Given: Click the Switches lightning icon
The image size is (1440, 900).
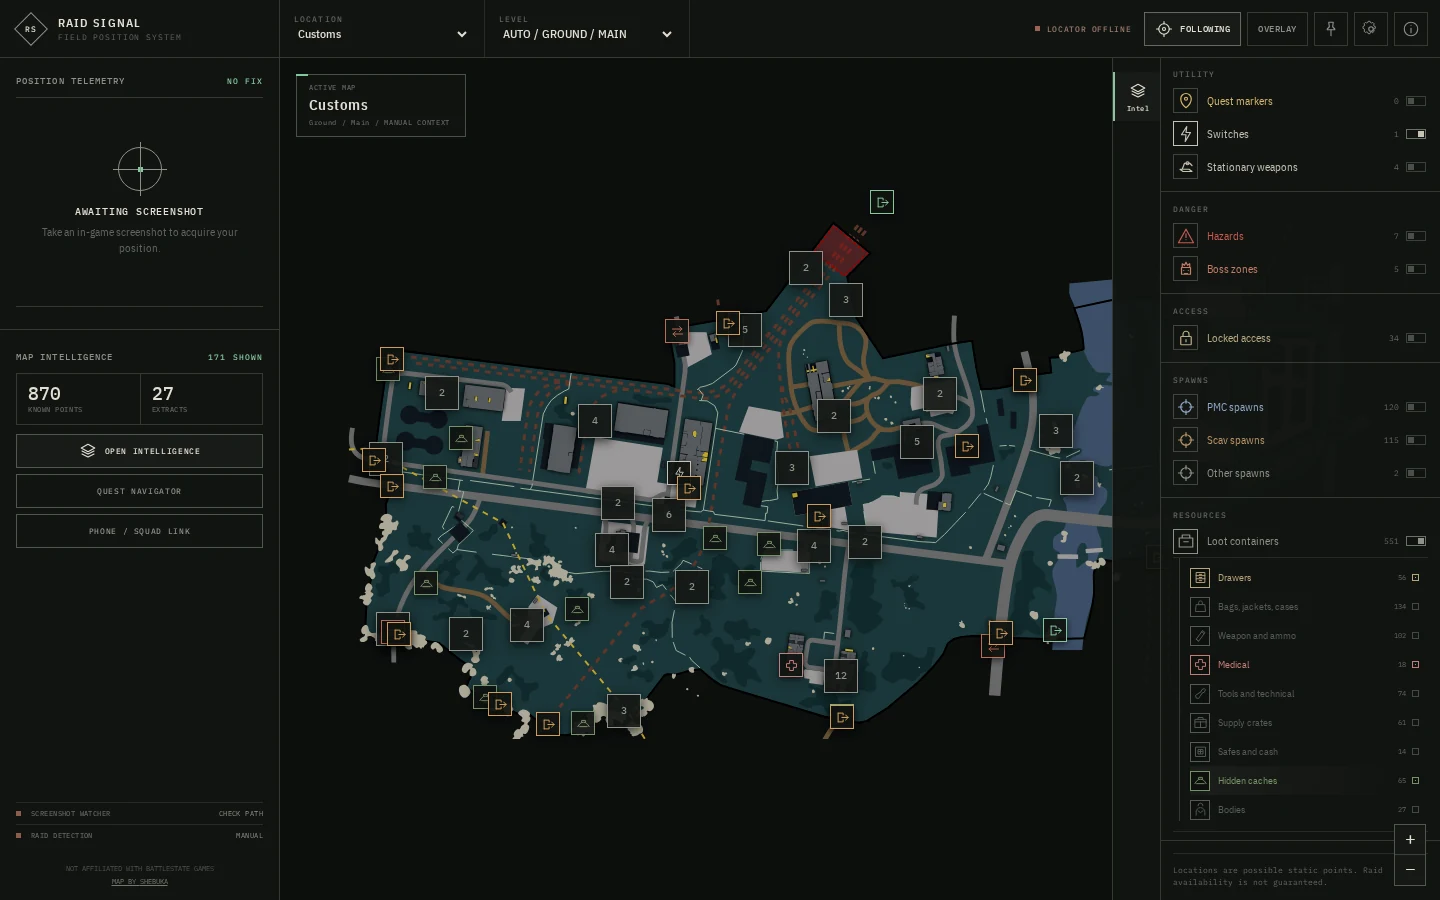Looking at the screenshot, I should 1186,134.
